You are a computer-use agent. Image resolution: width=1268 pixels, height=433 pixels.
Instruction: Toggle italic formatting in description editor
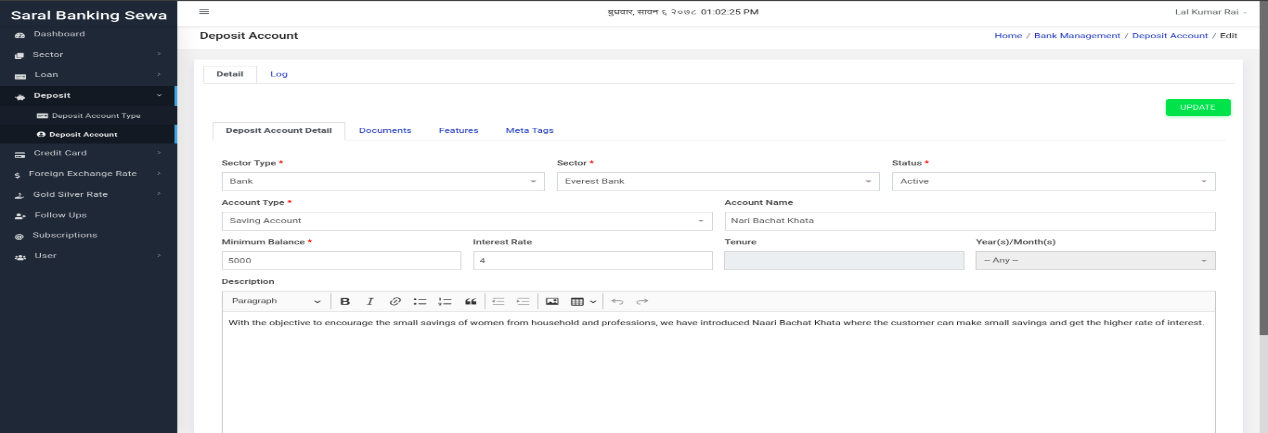click(x=370, y=301)
